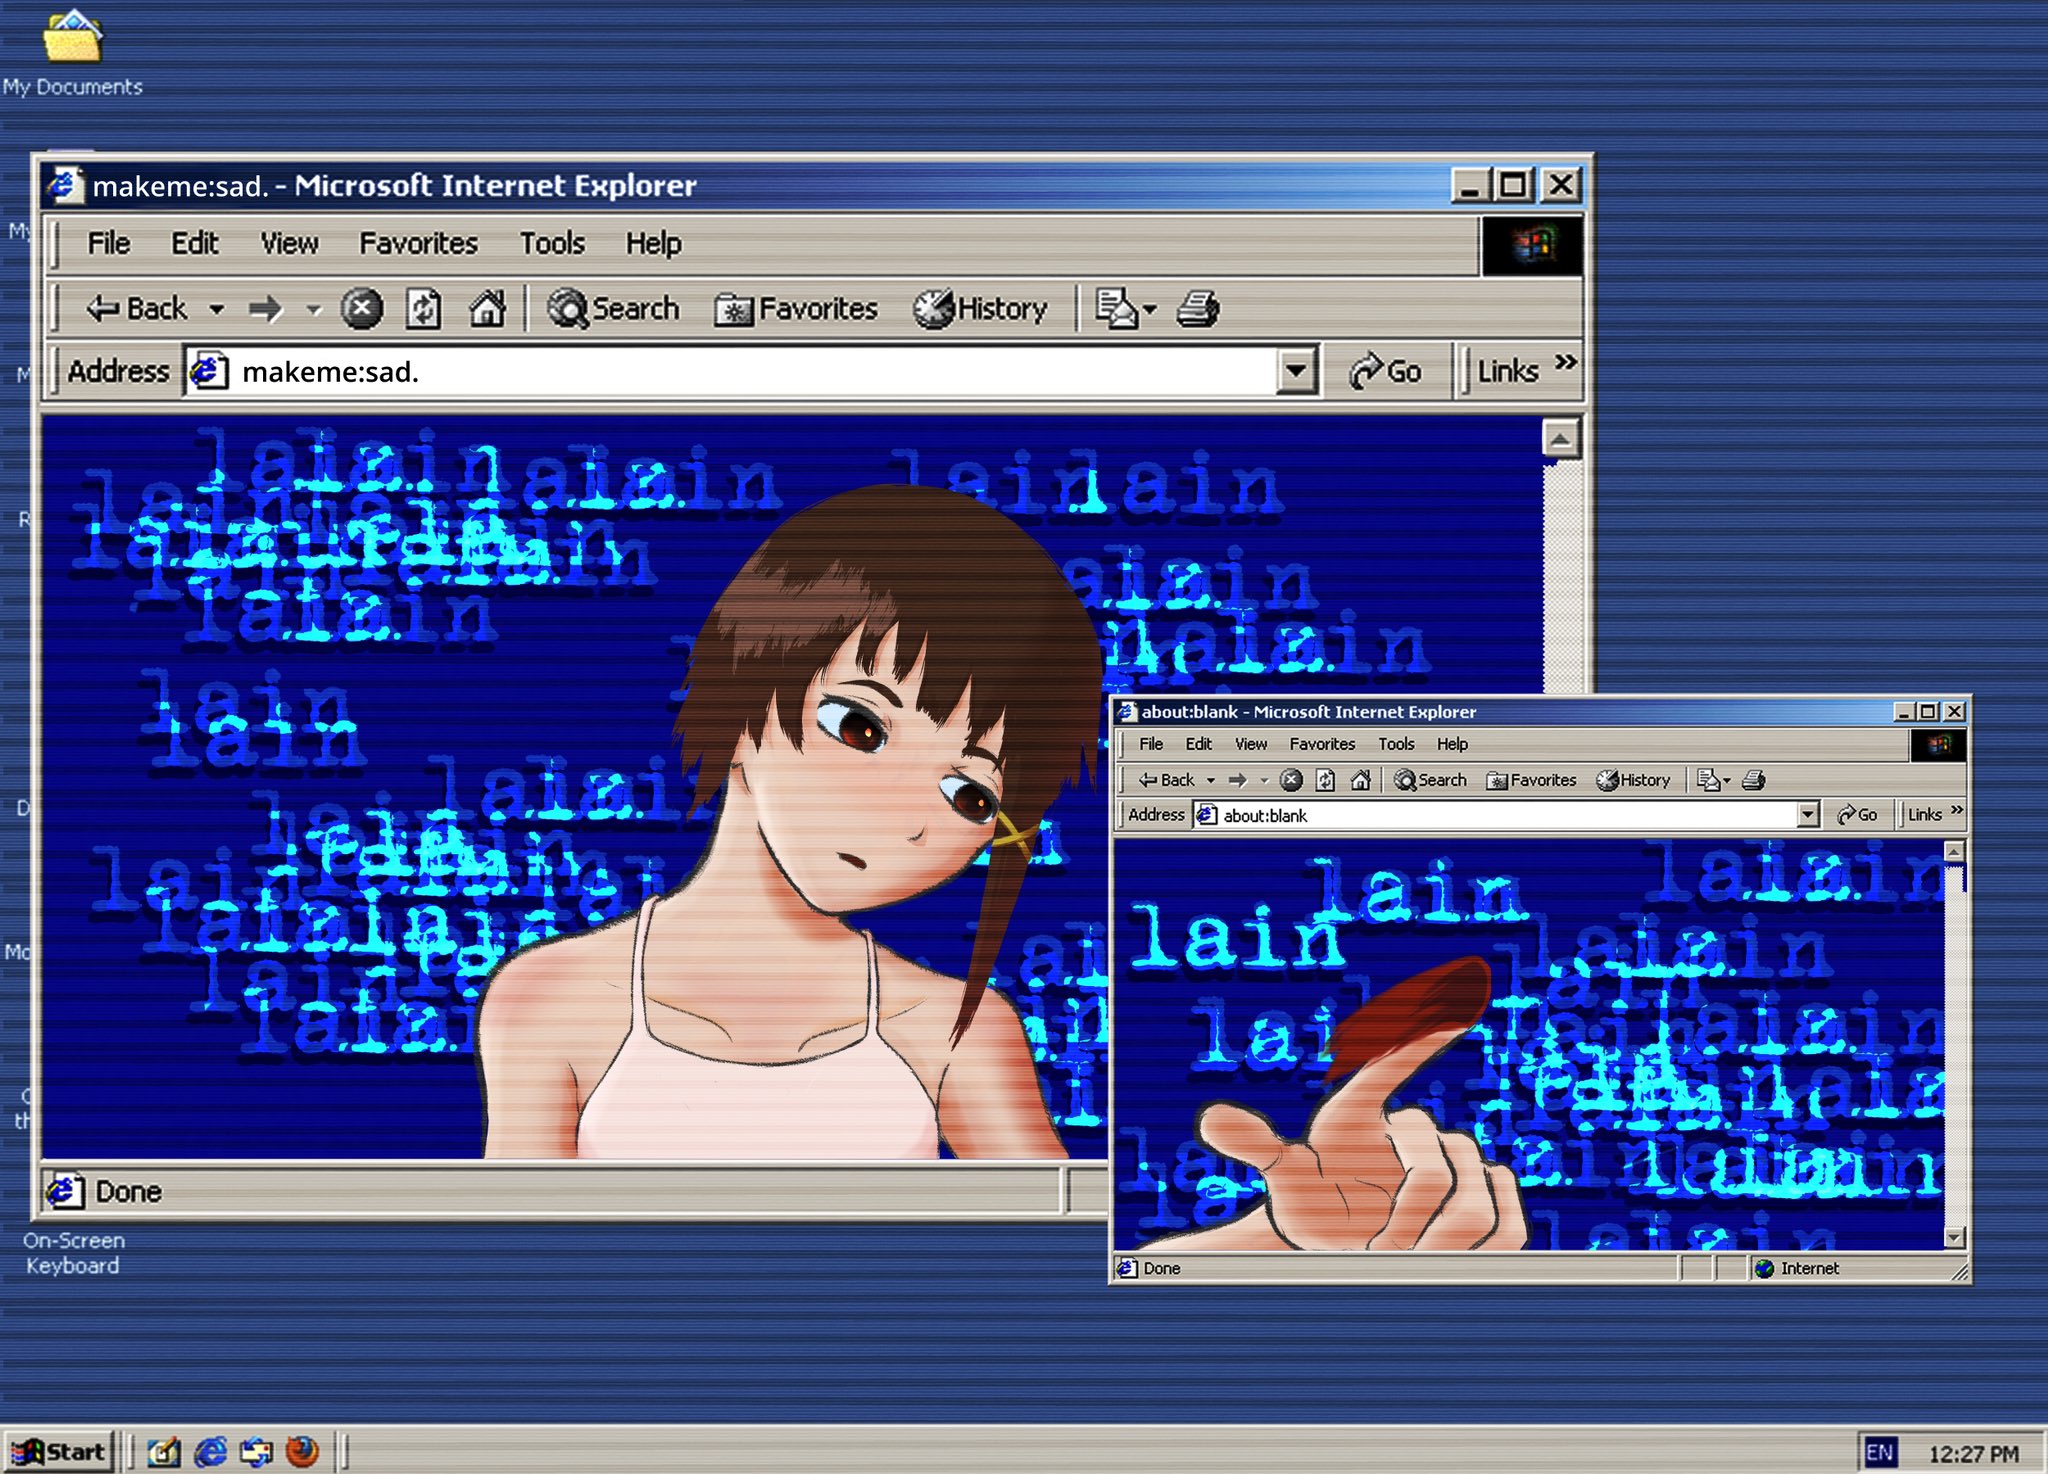Open File menu in about:blank window
This screenshot has height=1474, width=2048.
point(1151,744)
